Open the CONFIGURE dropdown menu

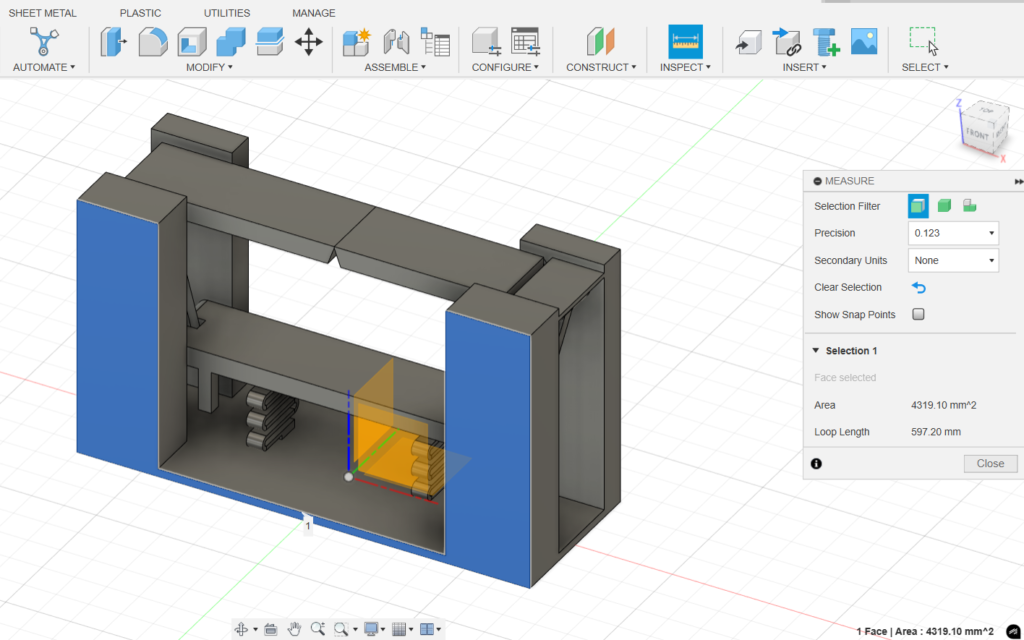(505, 67)
